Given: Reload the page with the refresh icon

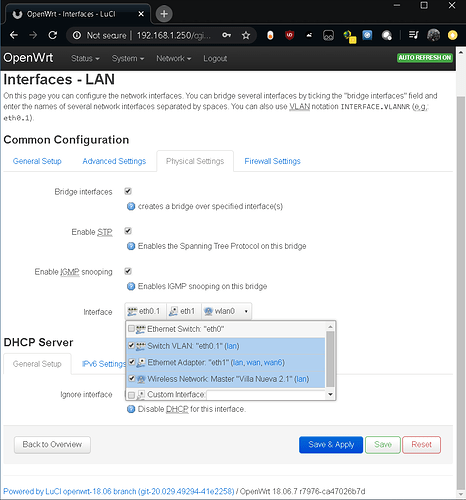Looking at the screenshot, I should (x=53, y=35).
